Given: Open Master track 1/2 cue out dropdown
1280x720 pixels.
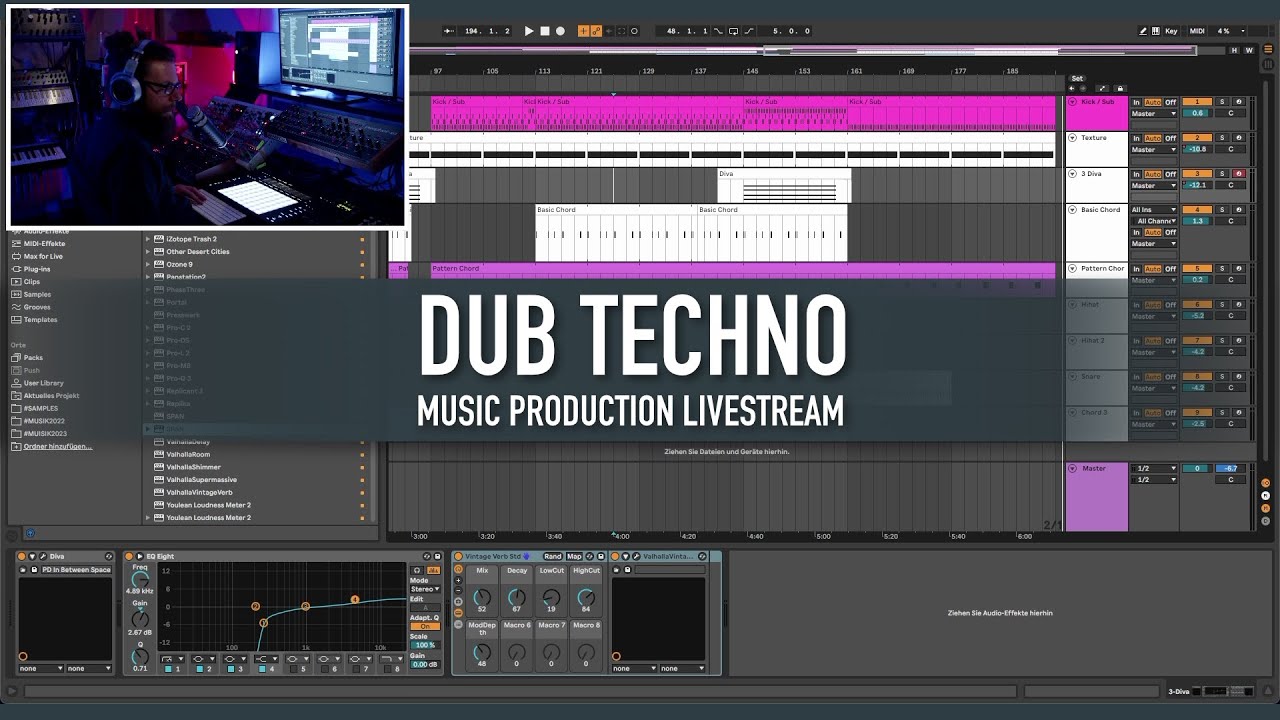Looking at the screenshot, I should (1154, 468).
